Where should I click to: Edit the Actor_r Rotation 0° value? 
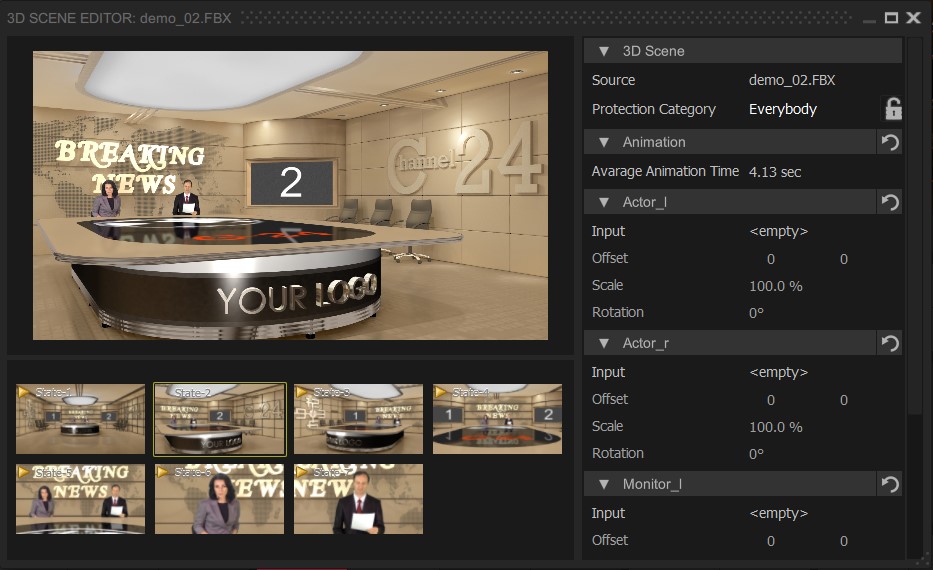point(756,454)
